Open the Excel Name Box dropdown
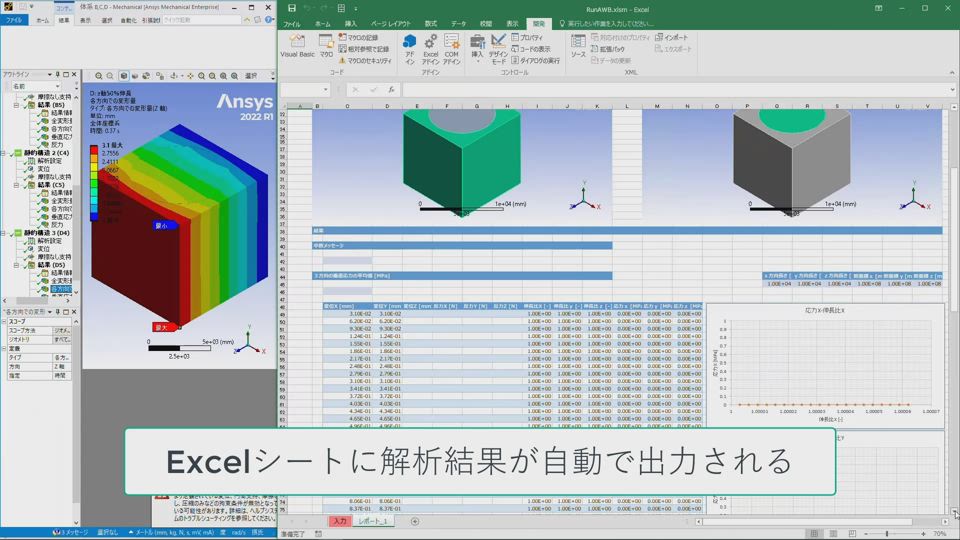This screenshot has width=960, height=540. click(326, 90)
